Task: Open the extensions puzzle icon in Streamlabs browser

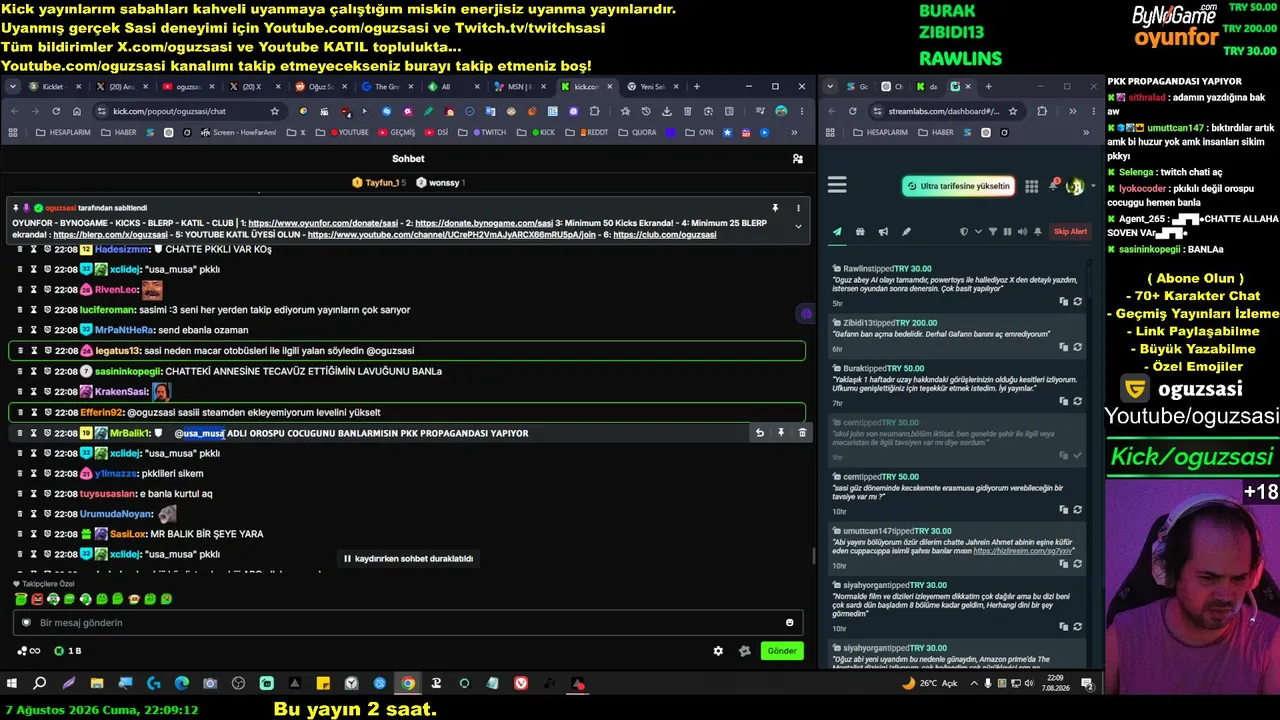Action: (x=1042, y=111)
